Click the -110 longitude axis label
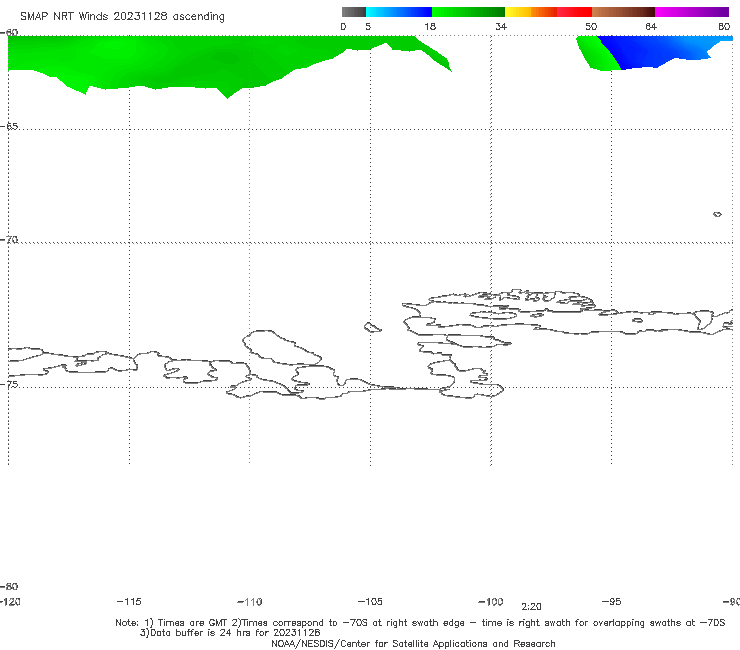 [x=250, y=602]
